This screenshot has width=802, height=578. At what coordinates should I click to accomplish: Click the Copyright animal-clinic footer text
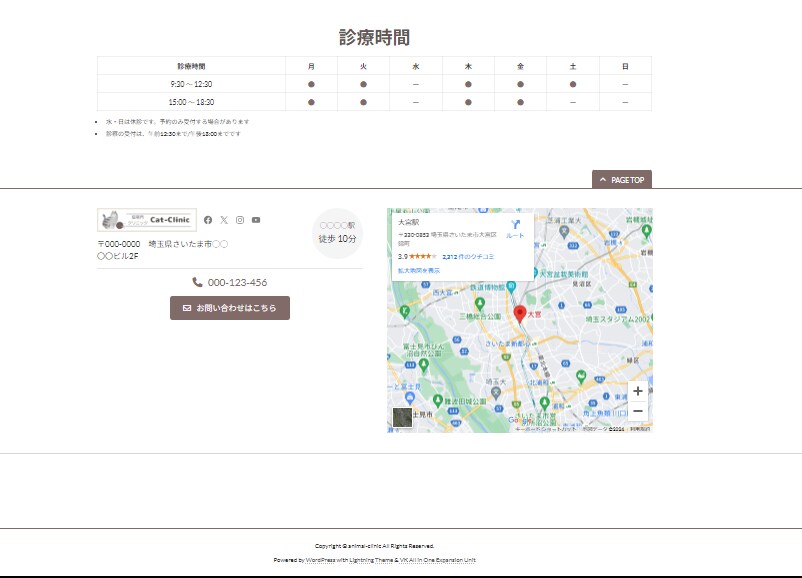[374, 546]
